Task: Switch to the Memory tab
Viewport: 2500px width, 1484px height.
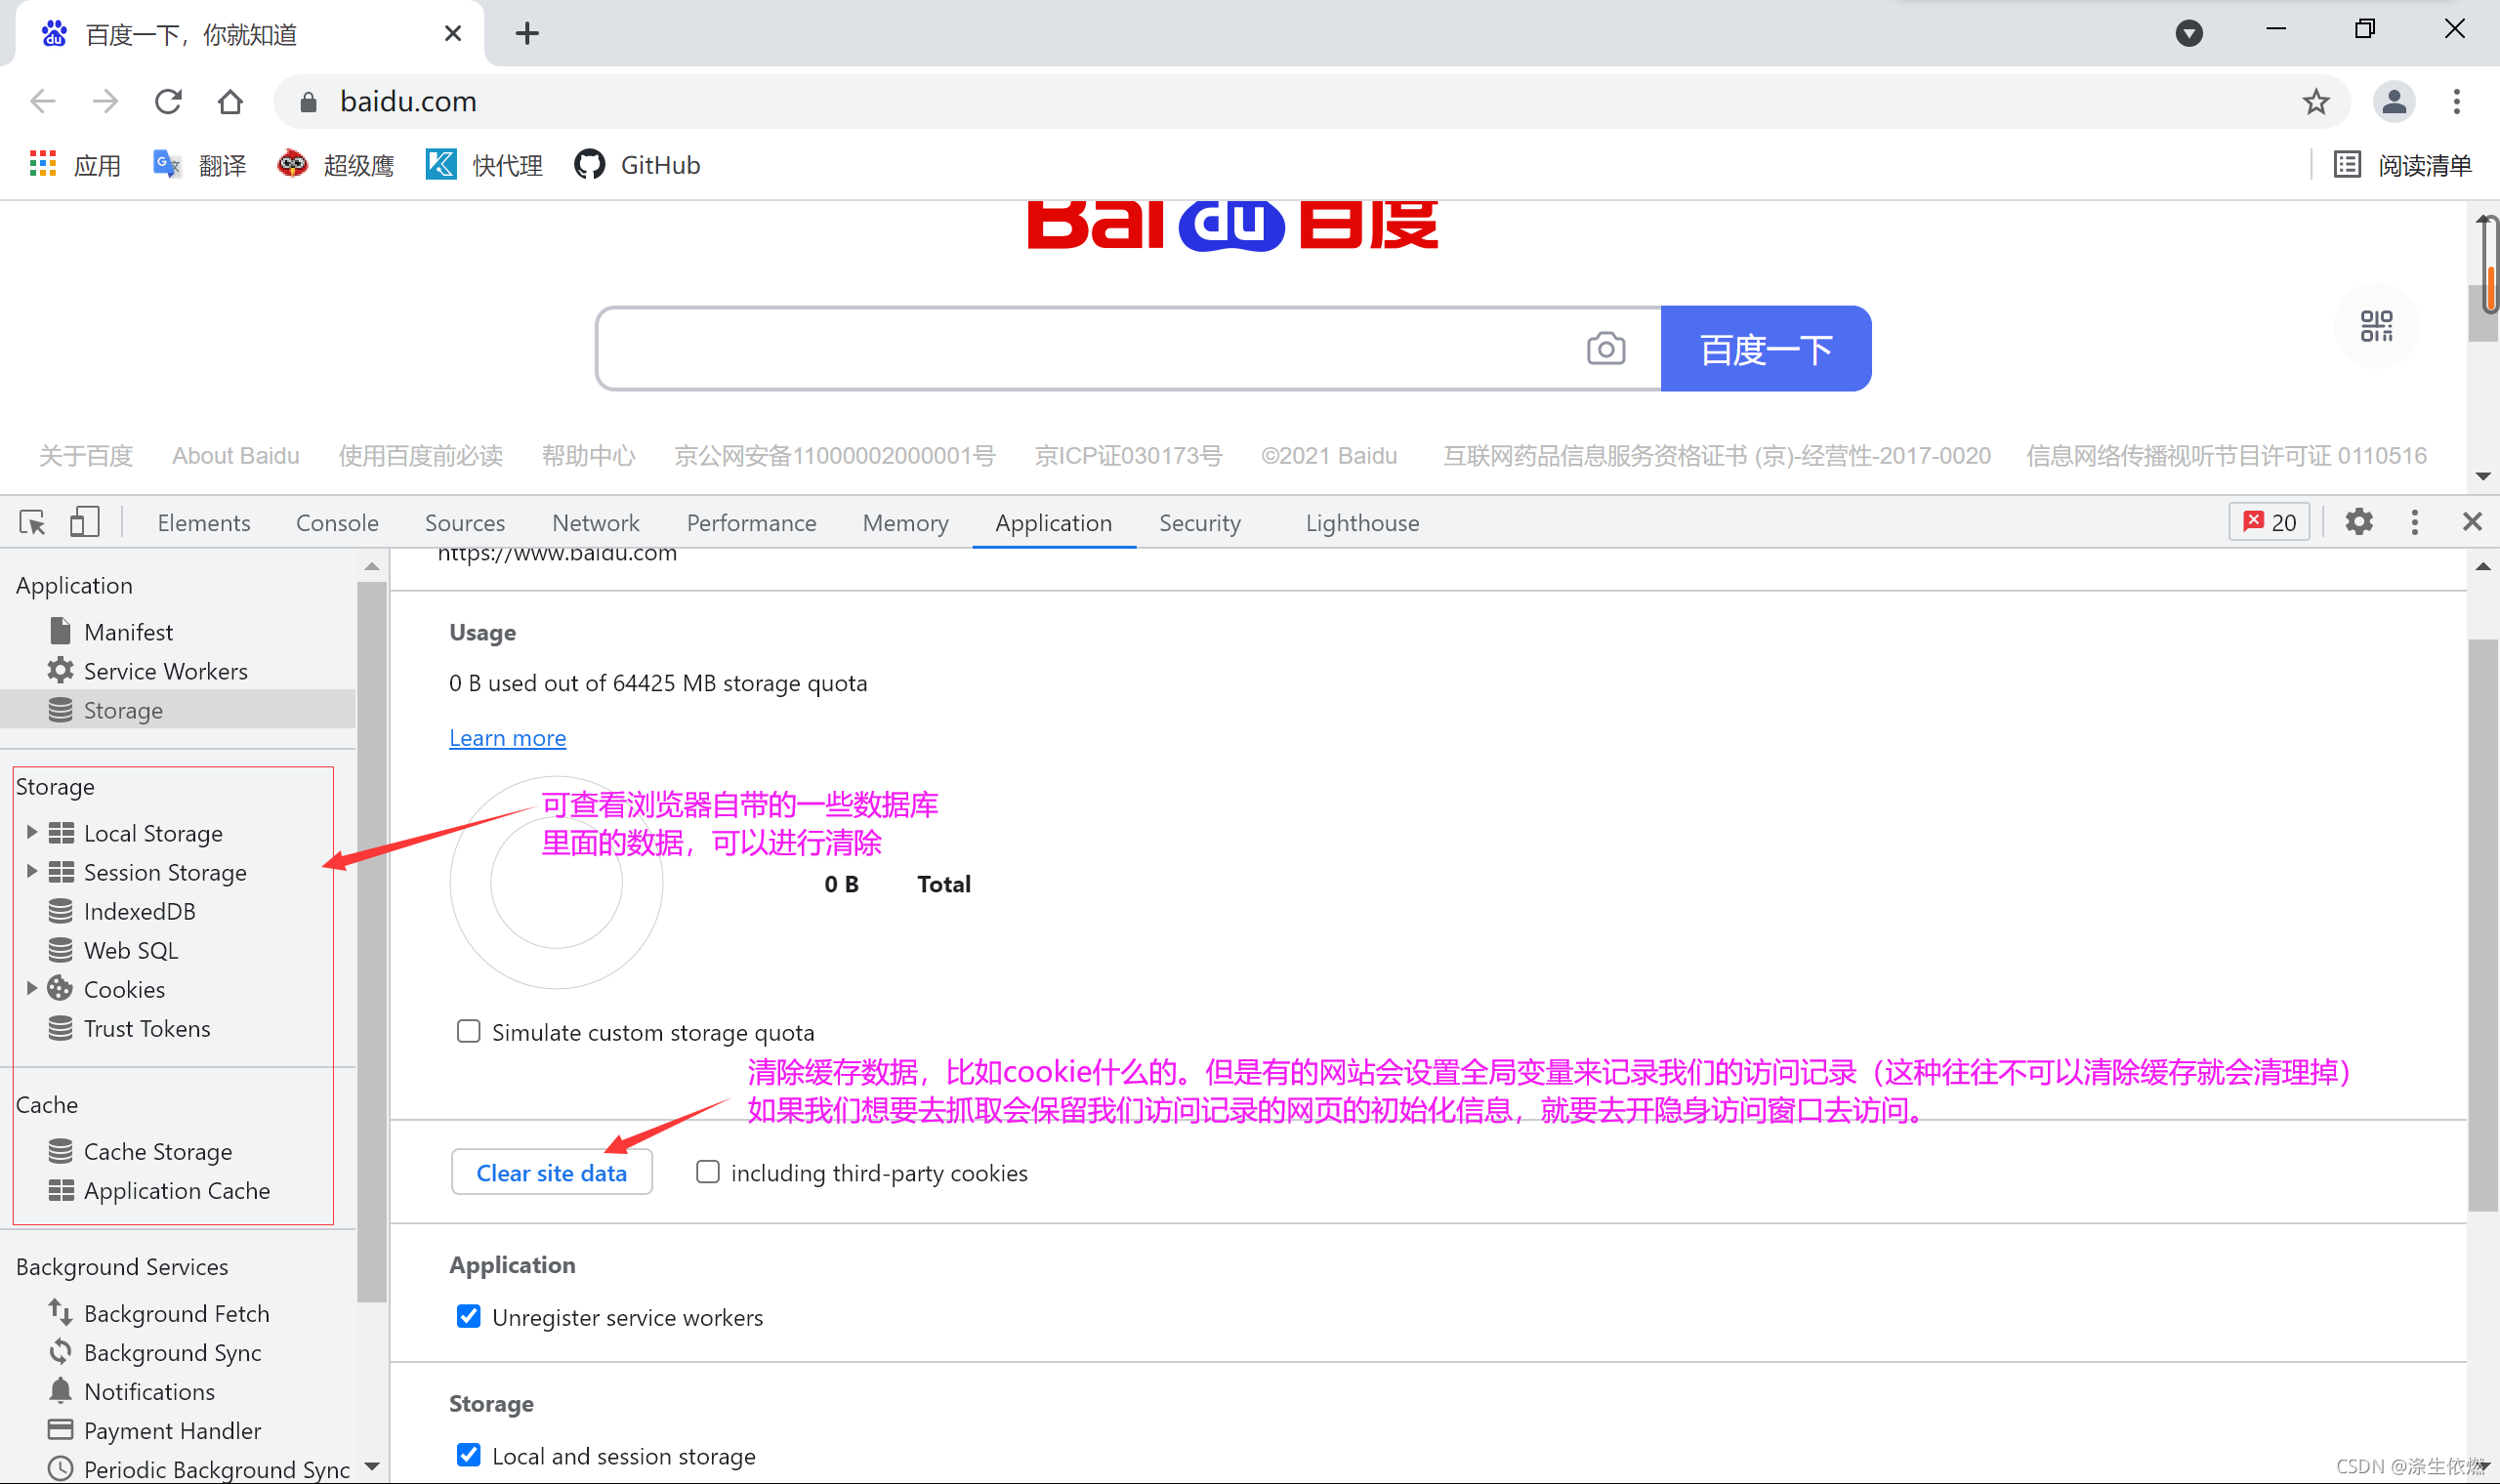Action: [905, 523]
